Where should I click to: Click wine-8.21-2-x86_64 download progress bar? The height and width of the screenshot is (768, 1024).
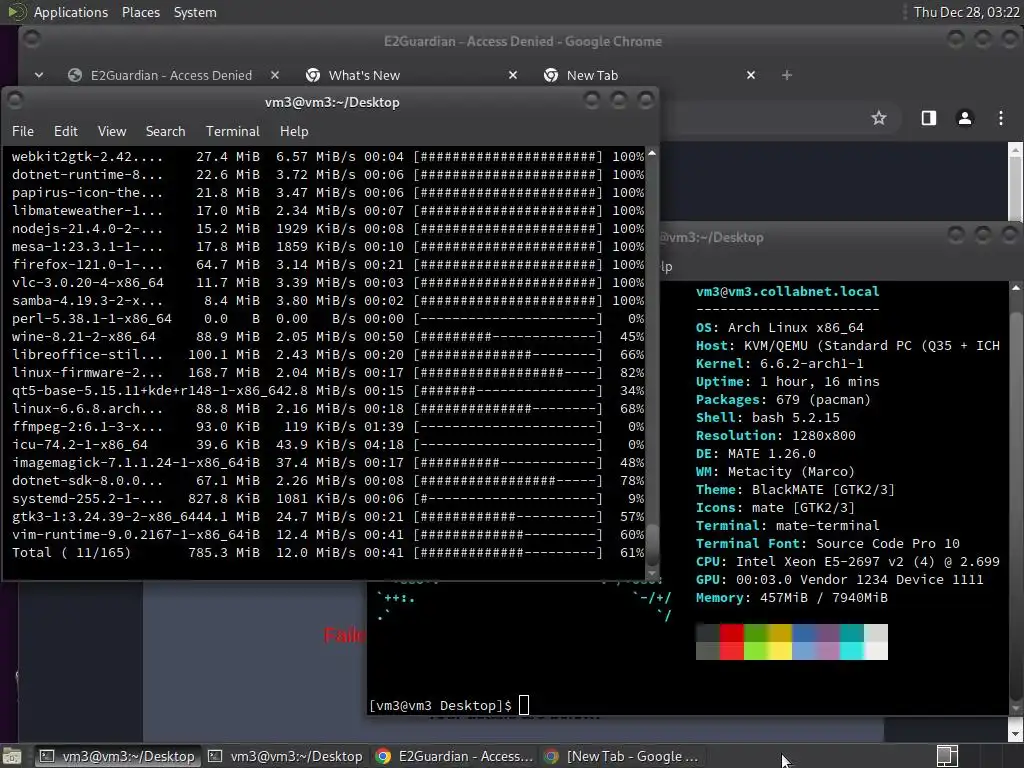coord(507,337)
